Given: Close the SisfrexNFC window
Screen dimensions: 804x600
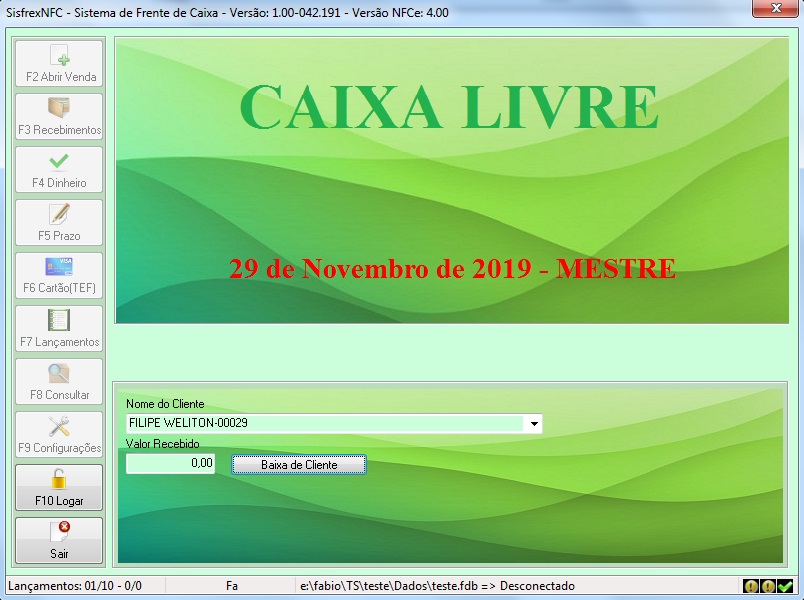Looking at the screenshot, I should pyautogui.click(x=776, y=8).
